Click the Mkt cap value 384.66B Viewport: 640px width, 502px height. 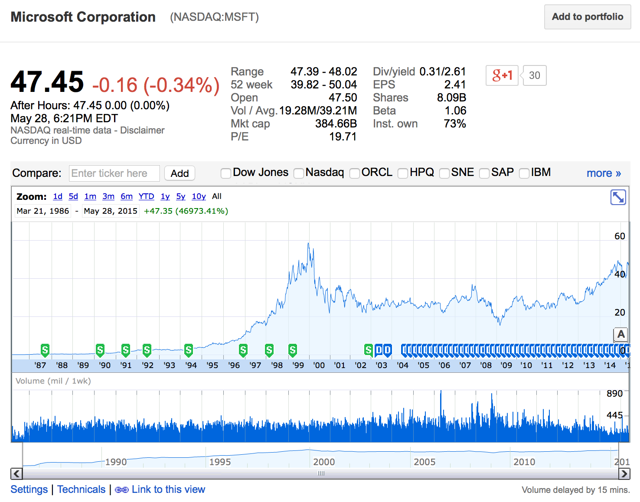(336, 124)
